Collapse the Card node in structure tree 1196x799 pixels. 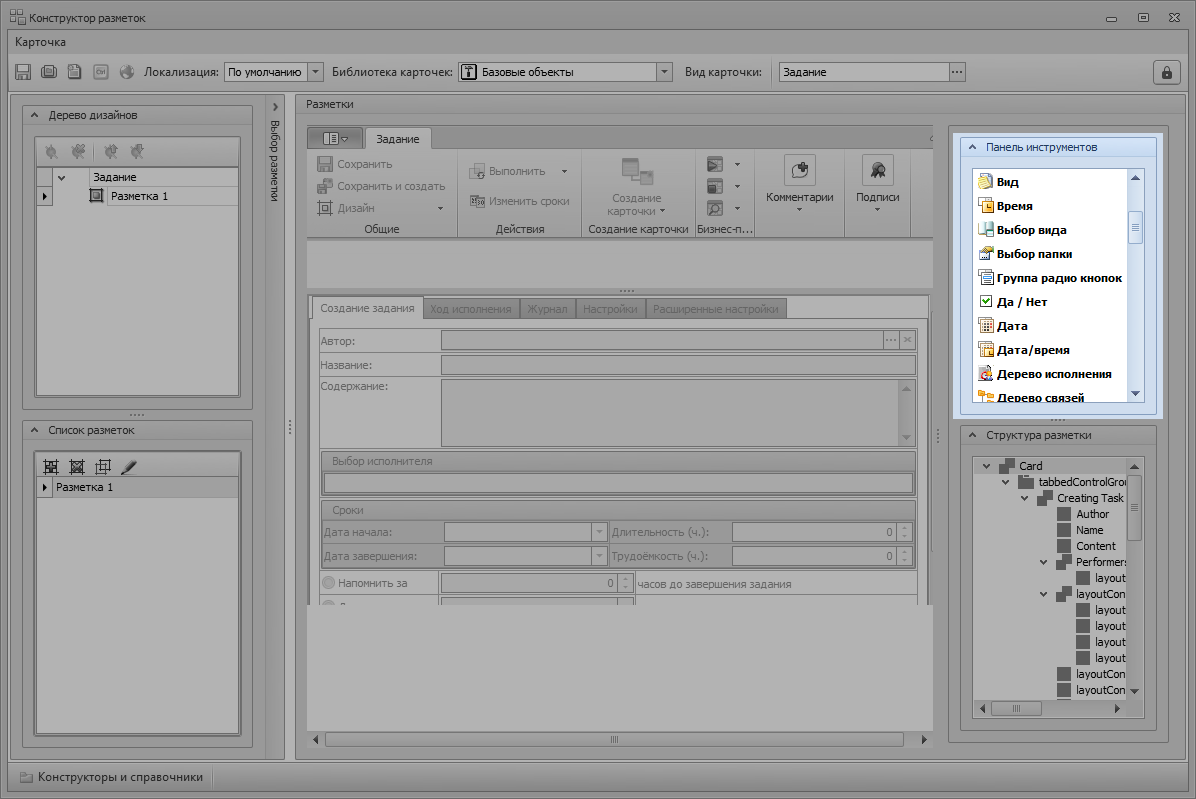[986, 466]
